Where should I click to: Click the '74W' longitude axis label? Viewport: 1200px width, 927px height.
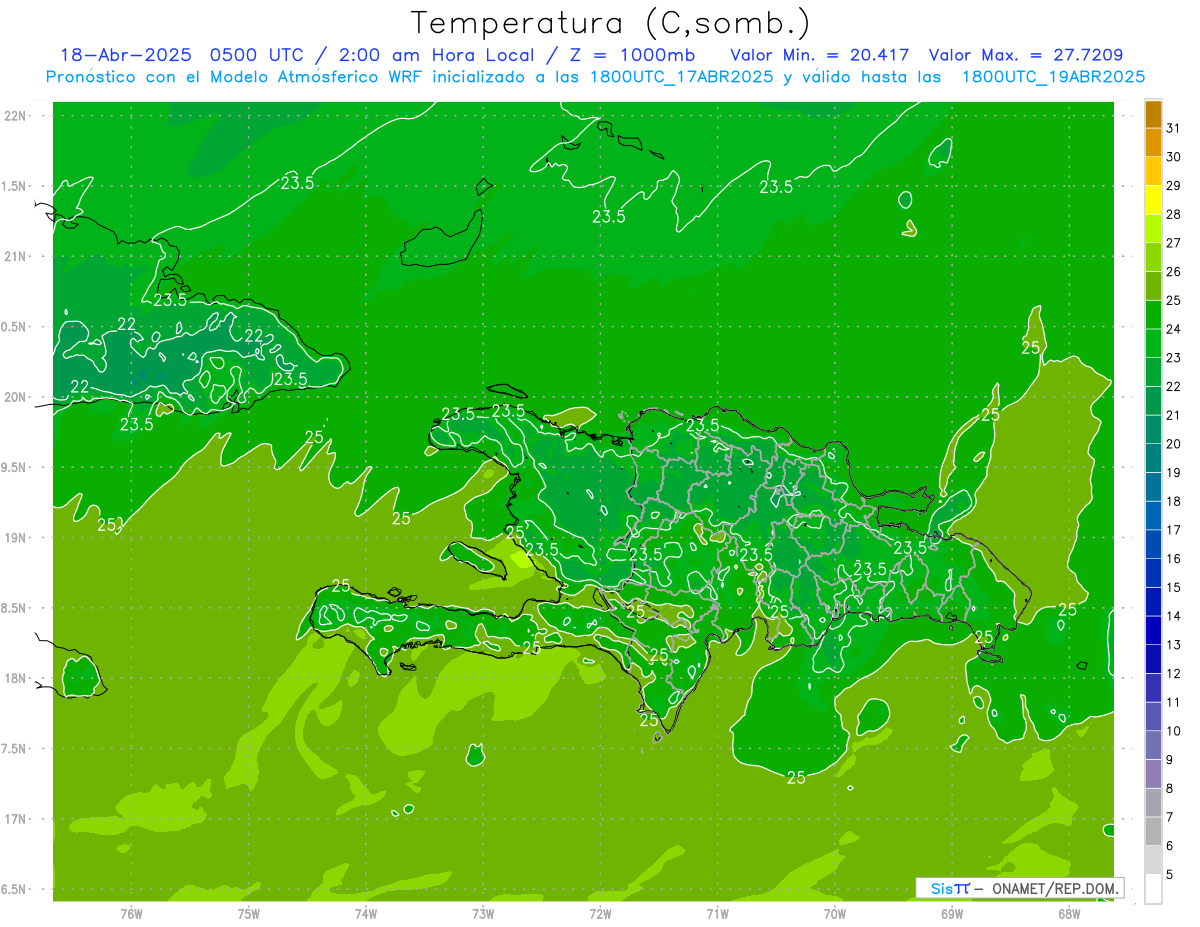366,913
